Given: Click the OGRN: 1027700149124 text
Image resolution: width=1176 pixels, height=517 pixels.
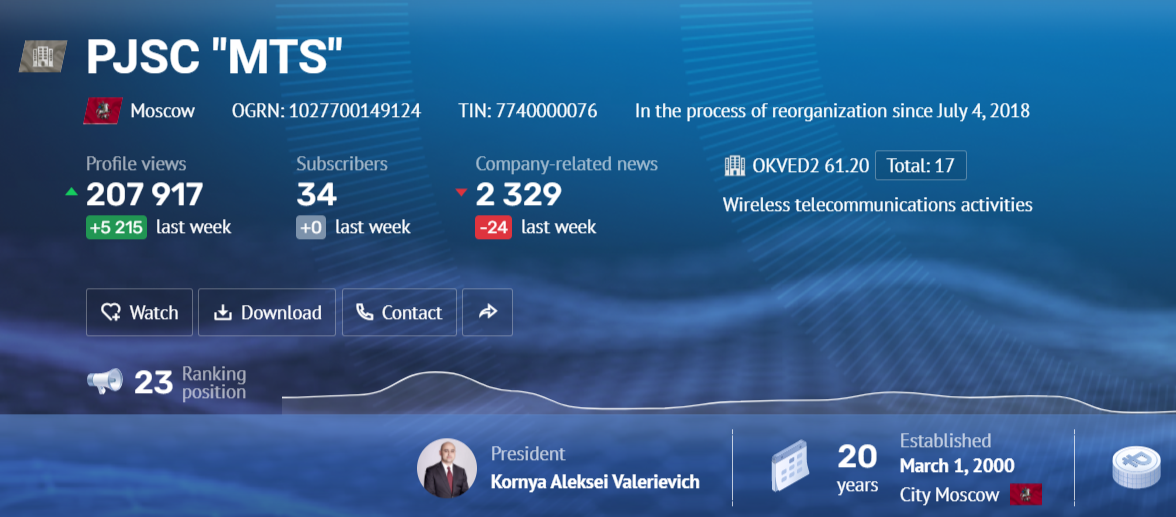Looking at the screenshot, I should 326,111.
